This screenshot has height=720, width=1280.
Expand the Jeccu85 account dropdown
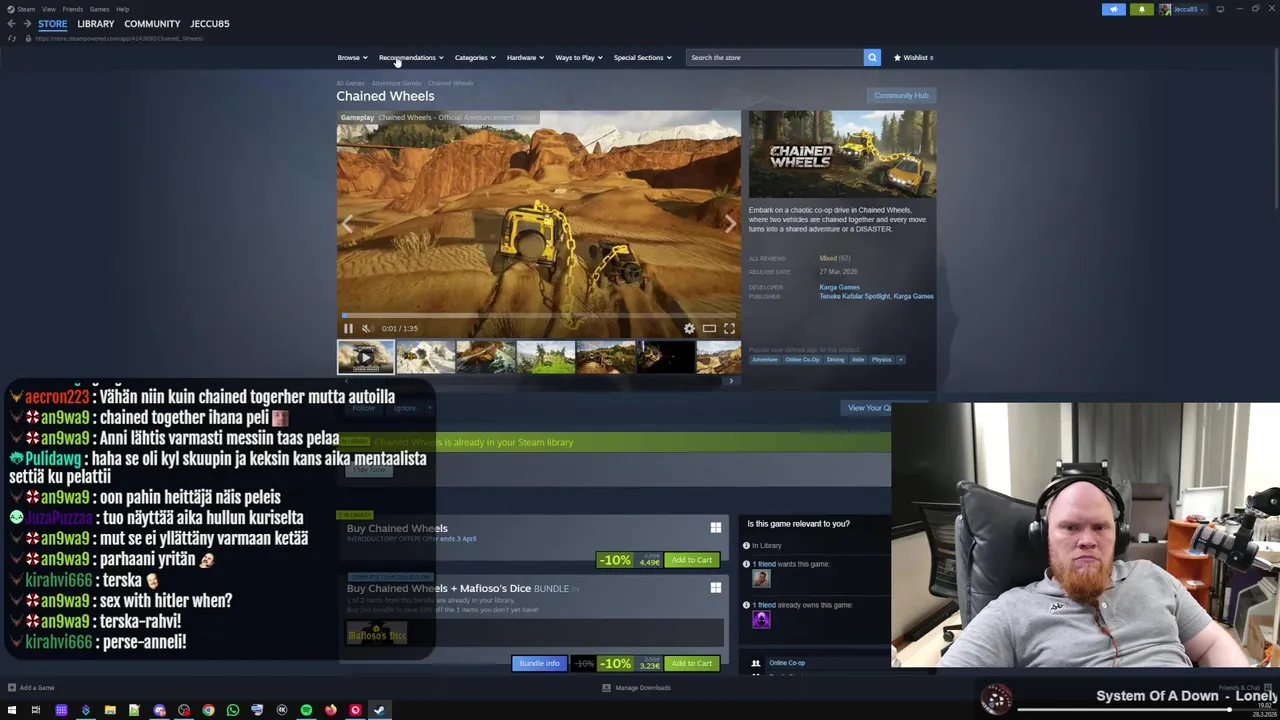(x=1184, y=9)
